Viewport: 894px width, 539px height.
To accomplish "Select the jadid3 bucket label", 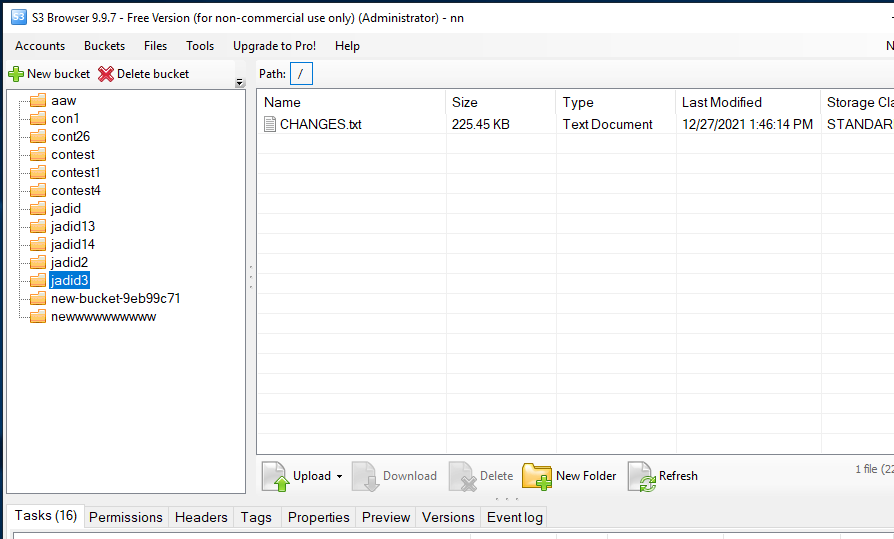I will (x=70, y=281).
